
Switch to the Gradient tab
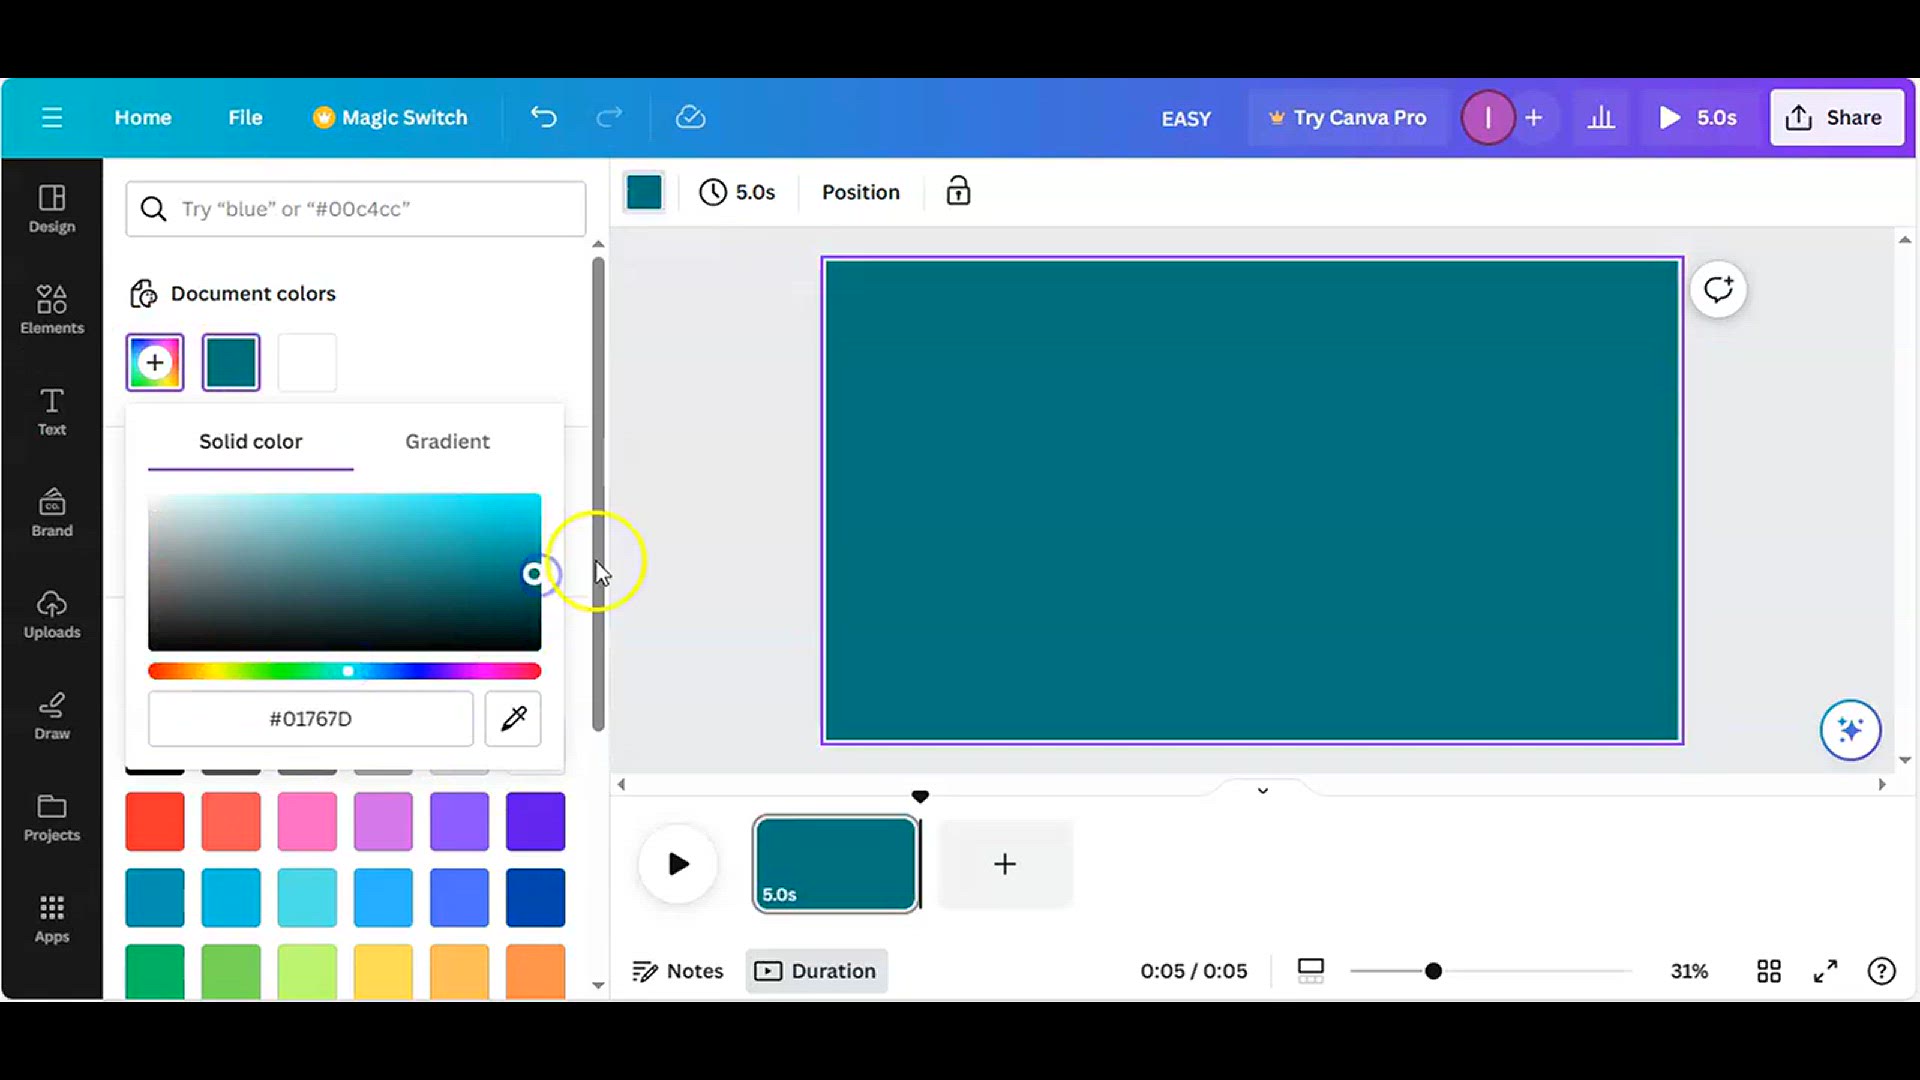[x=447, y=441]
